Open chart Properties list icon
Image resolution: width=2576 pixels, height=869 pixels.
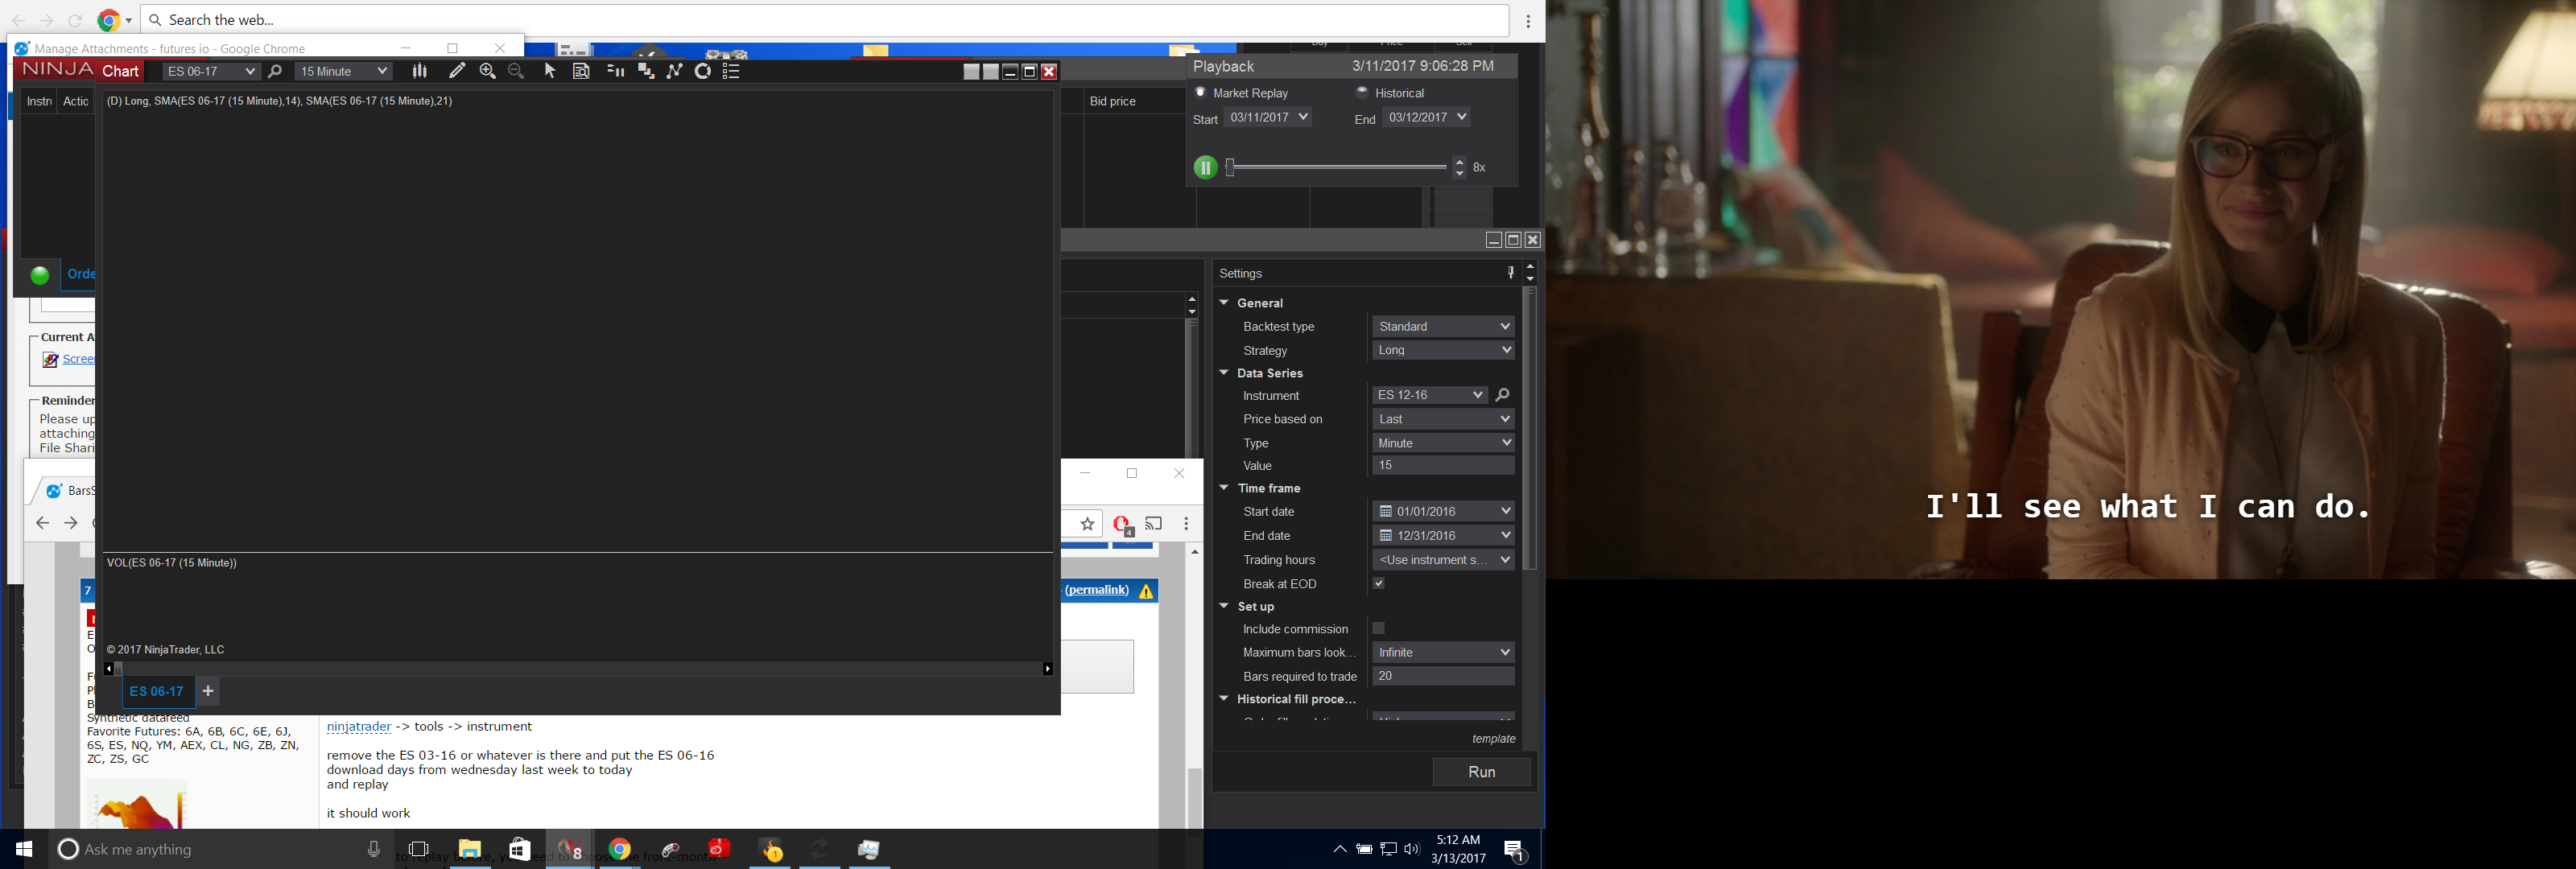(x=731, y=71)
